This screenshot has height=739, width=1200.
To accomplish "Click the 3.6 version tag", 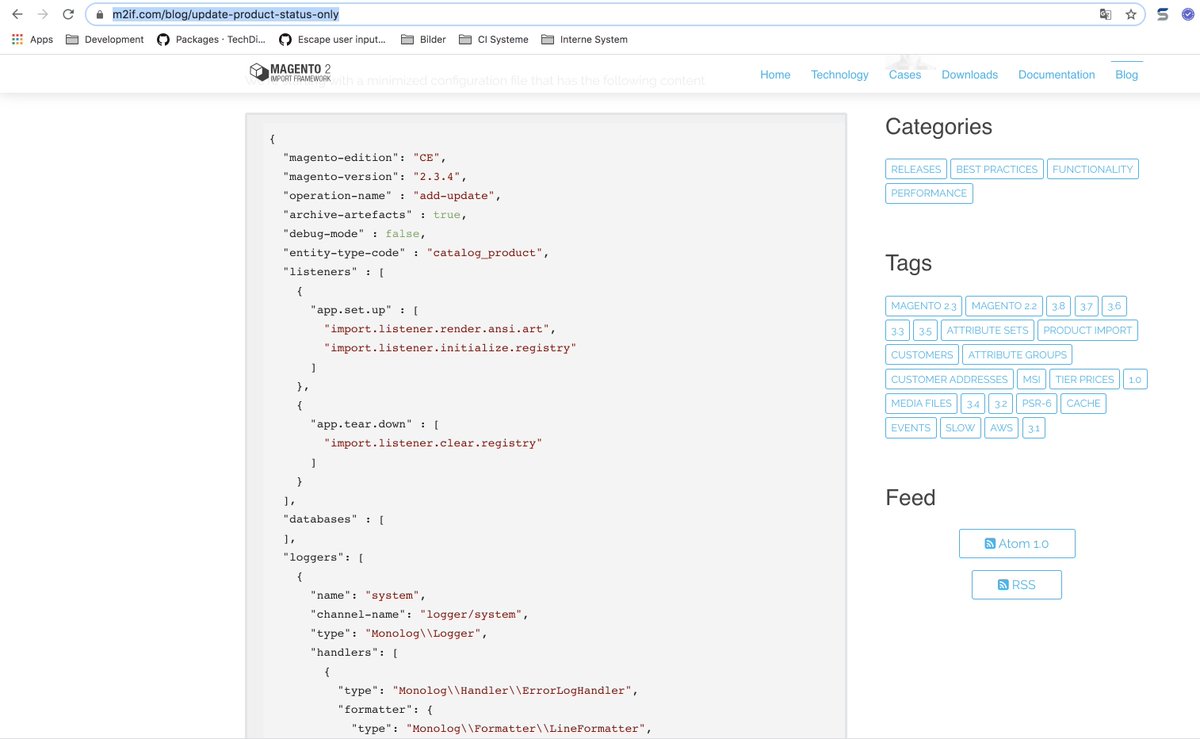I will click(x=1114, y=306).
